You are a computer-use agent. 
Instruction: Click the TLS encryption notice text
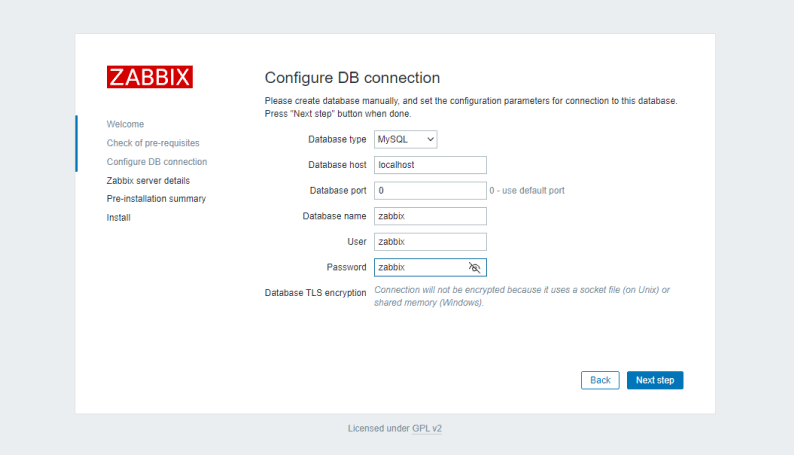521,296
